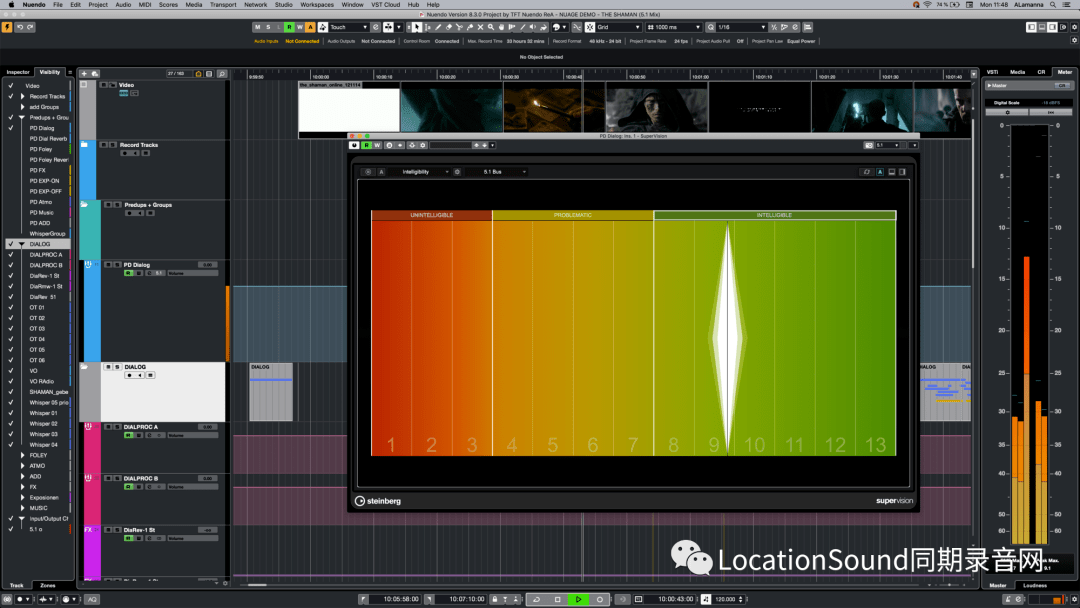This screenshot has width=1080, height=608.
Task: Select the Glue tool
Action: coord(470,28)
